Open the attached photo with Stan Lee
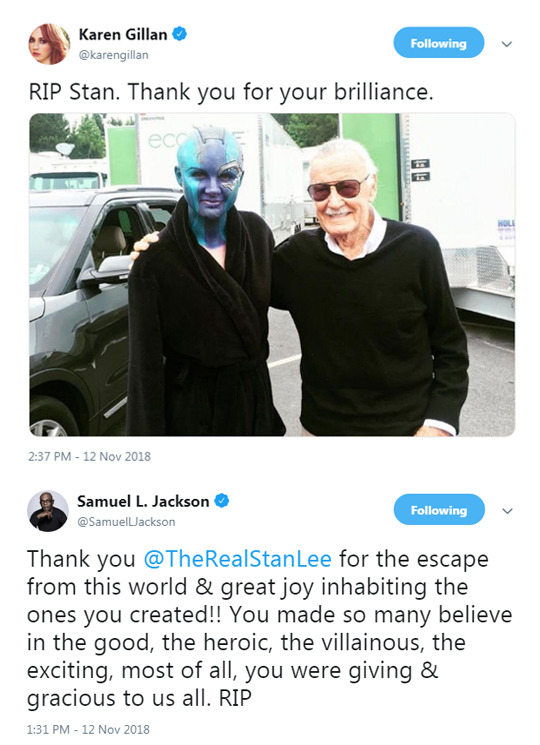This screenshot has height=745, width=540. point(272,275)
